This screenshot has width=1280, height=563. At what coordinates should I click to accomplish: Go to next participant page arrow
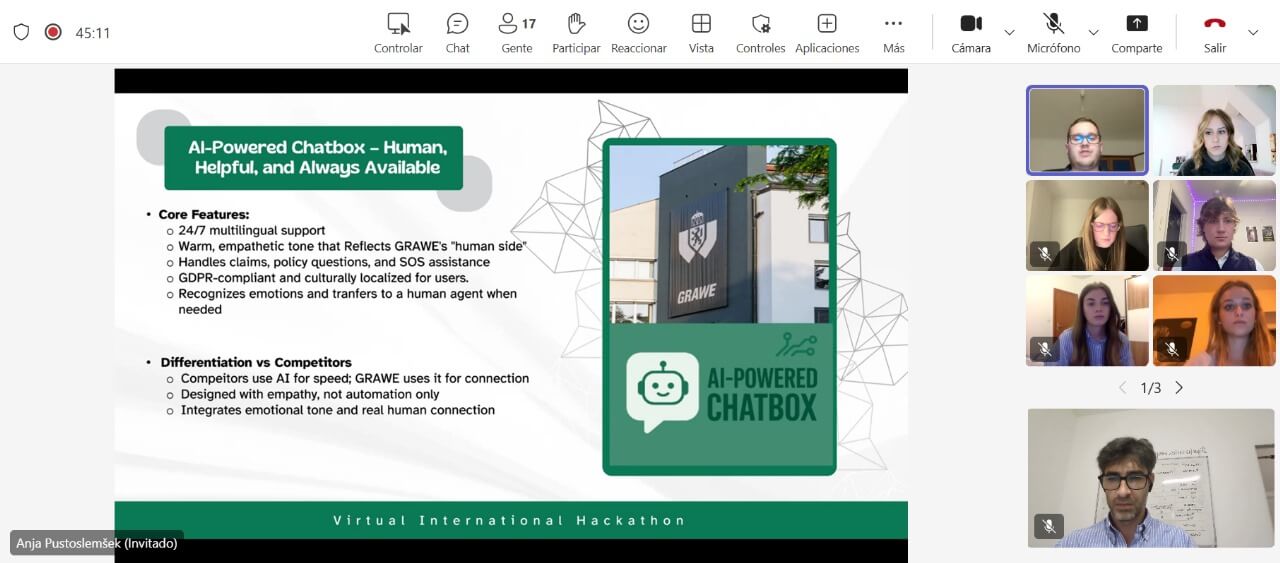[1179, 388]
